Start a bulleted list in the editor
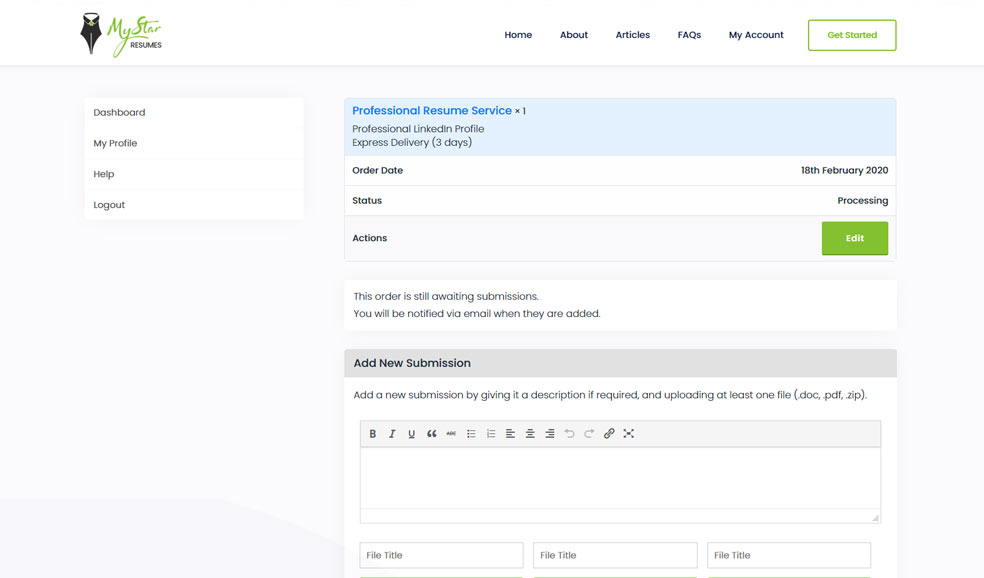The width and height of the screenshot is (984, 578). [x=471, y=434]
